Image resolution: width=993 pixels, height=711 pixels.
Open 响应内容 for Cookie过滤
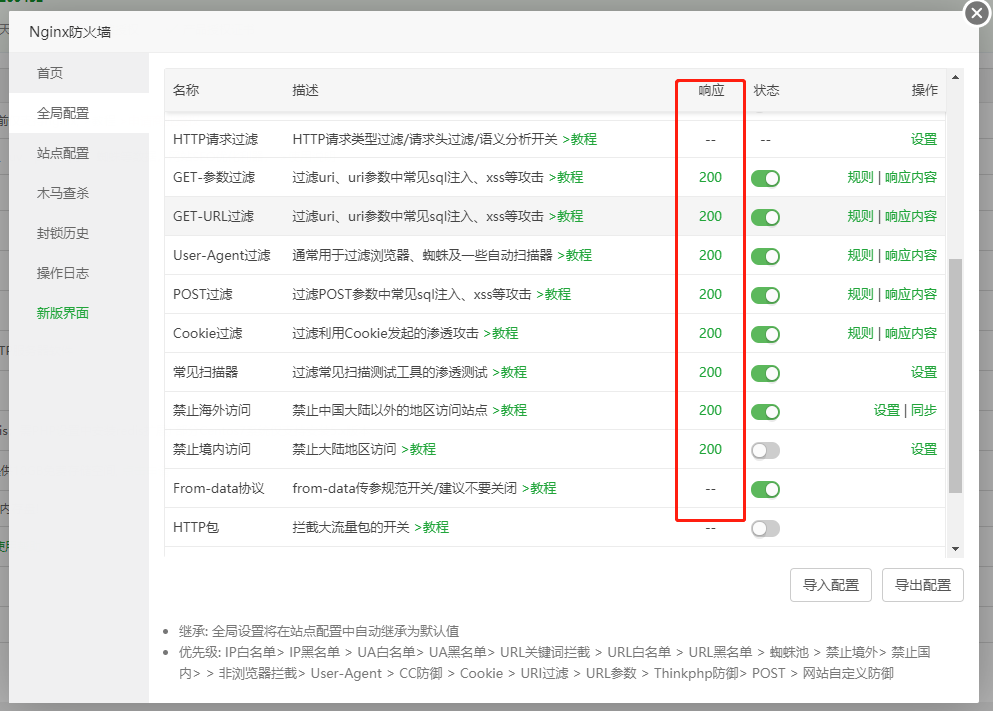(x=911, y=333)
